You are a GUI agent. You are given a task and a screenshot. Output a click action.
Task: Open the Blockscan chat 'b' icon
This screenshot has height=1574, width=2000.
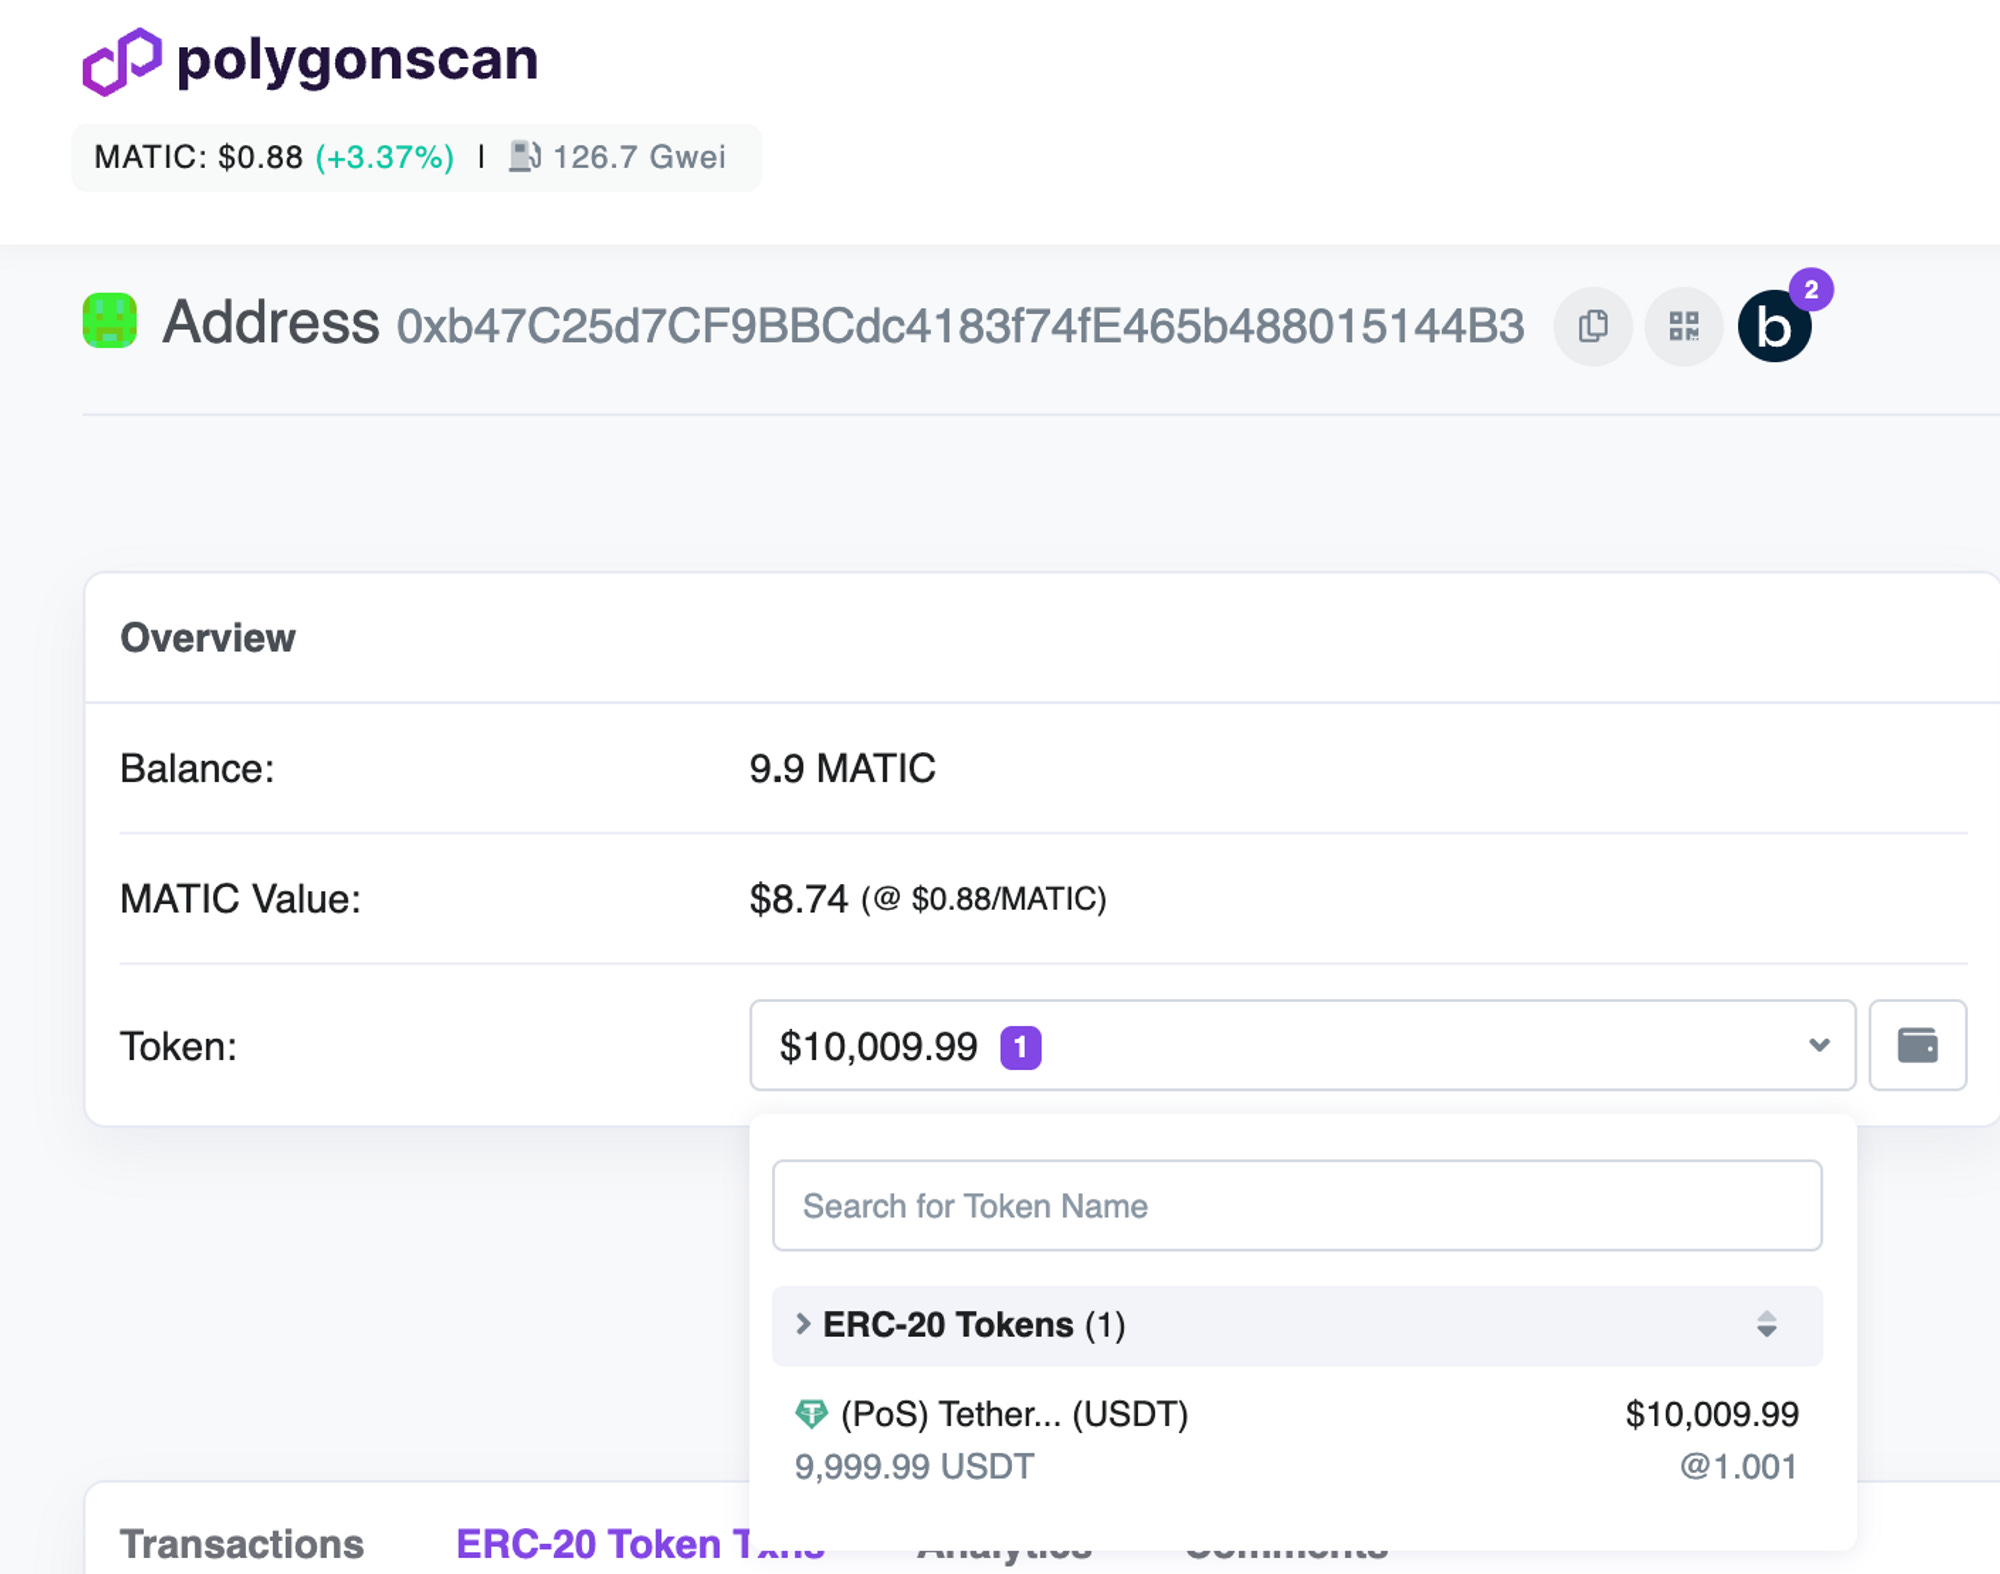pyautogui.click(x=1775, y=326)
